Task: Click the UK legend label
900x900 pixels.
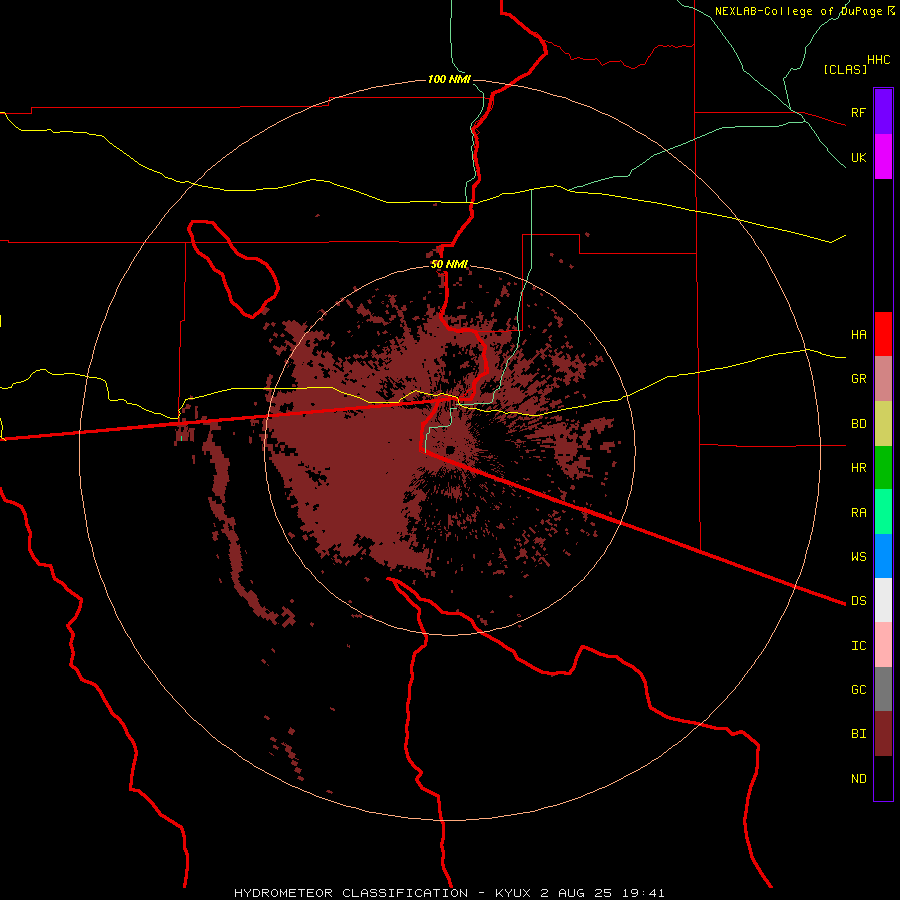Action: [858, 157]
